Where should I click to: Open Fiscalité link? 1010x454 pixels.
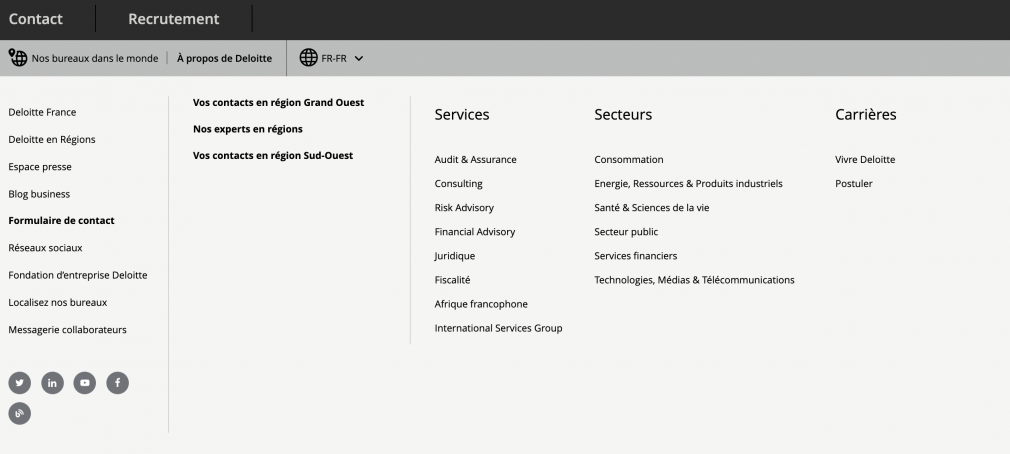pos(453,280)
